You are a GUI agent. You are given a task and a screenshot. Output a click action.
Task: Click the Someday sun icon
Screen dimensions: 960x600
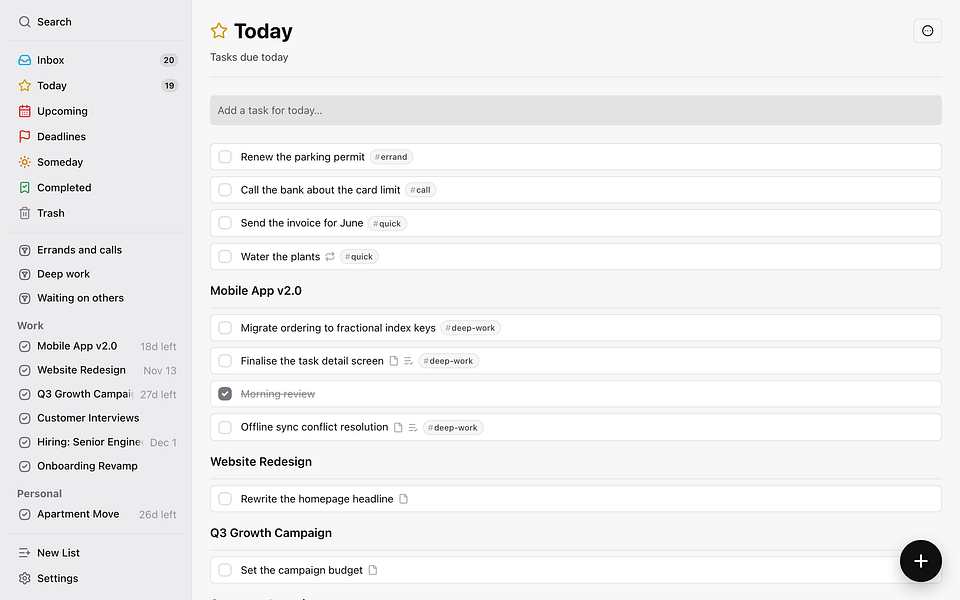24,162
